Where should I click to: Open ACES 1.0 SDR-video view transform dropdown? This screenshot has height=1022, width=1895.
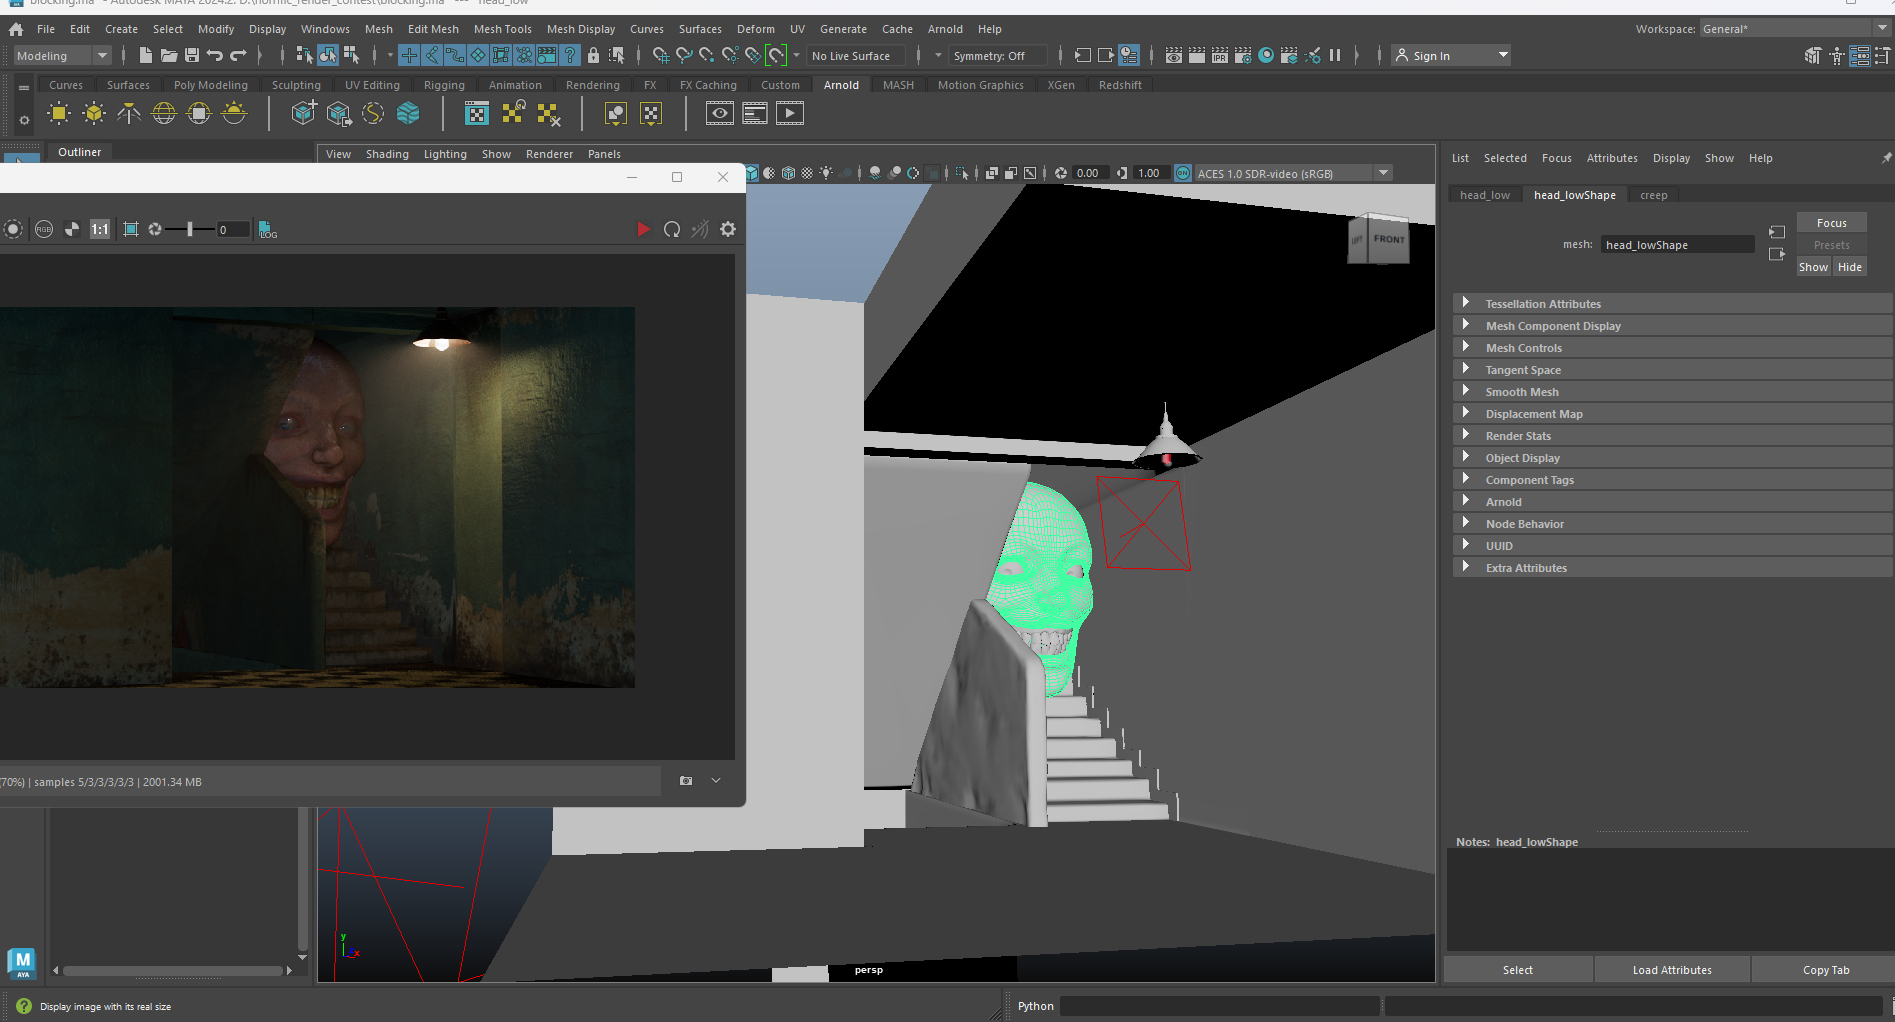point(1293,173)
